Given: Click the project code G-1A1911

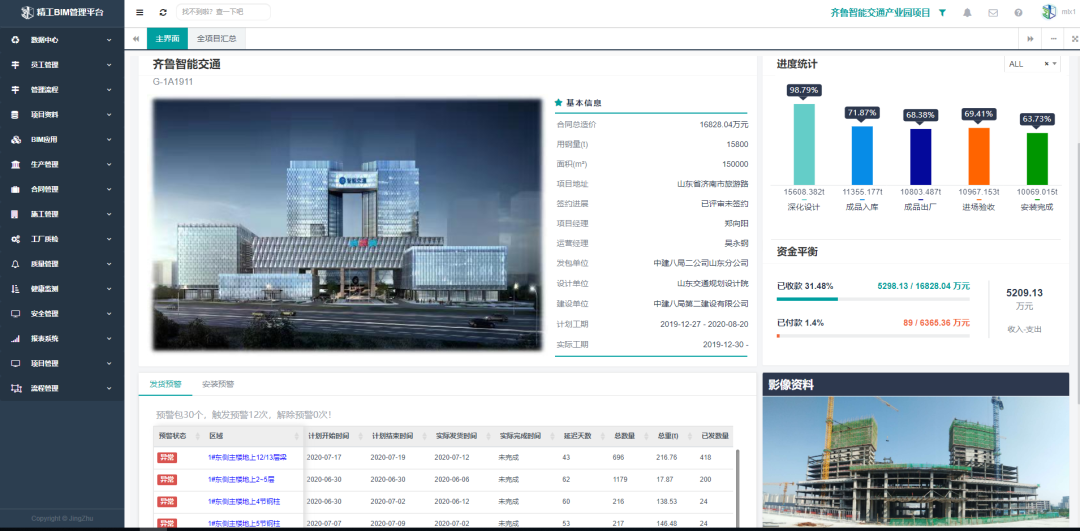Looking at the screenshot, I should [x=172, y=82].
